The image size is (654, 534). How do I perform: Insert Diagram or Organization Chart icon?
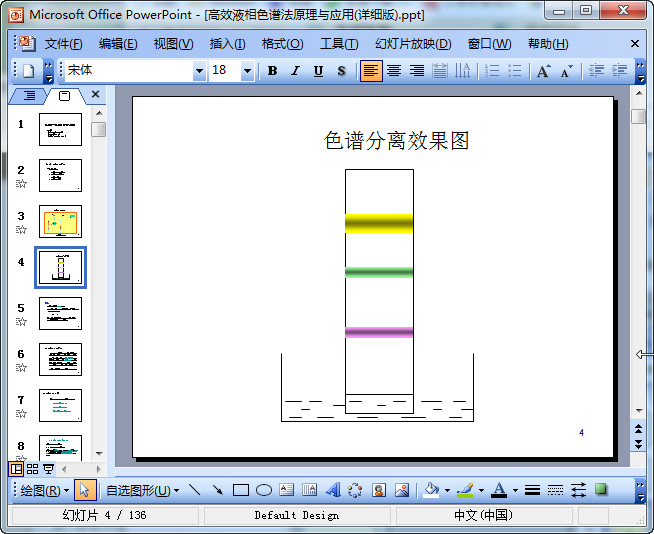pyautogui.click(x=355, y=490)
